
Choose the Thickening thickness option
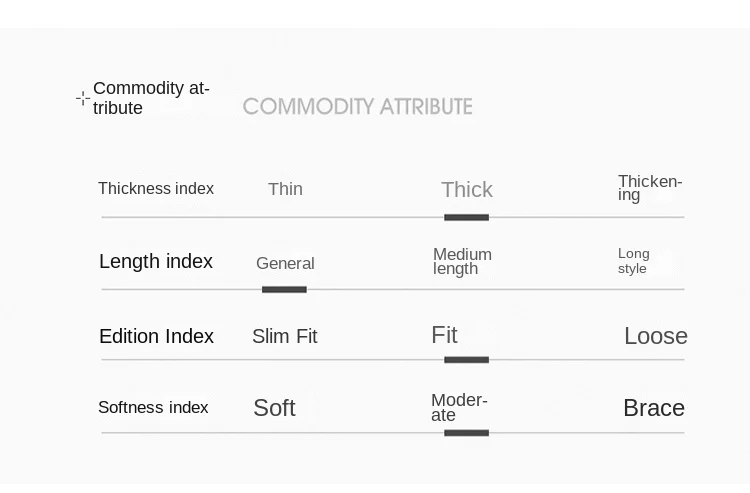[x=649, y=188]
